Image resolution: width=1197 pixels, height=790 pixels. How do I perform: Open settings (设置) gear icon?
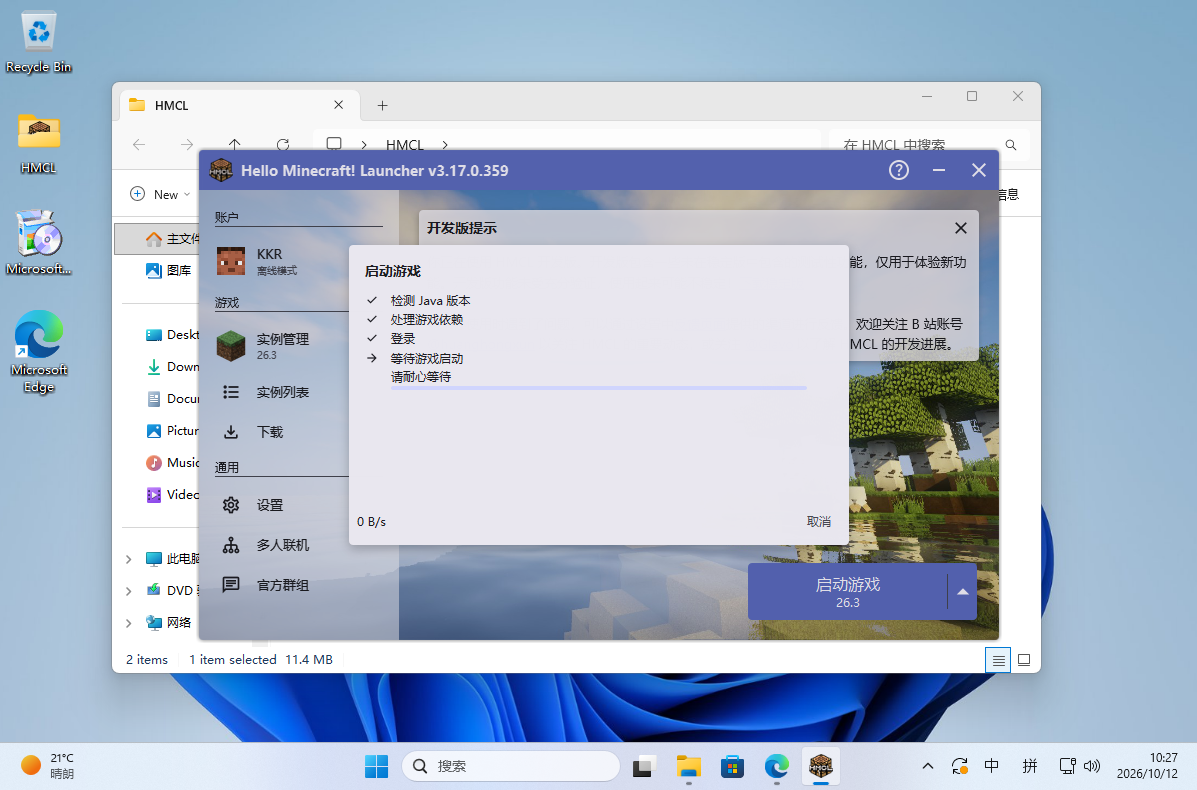tap(231, 505)
